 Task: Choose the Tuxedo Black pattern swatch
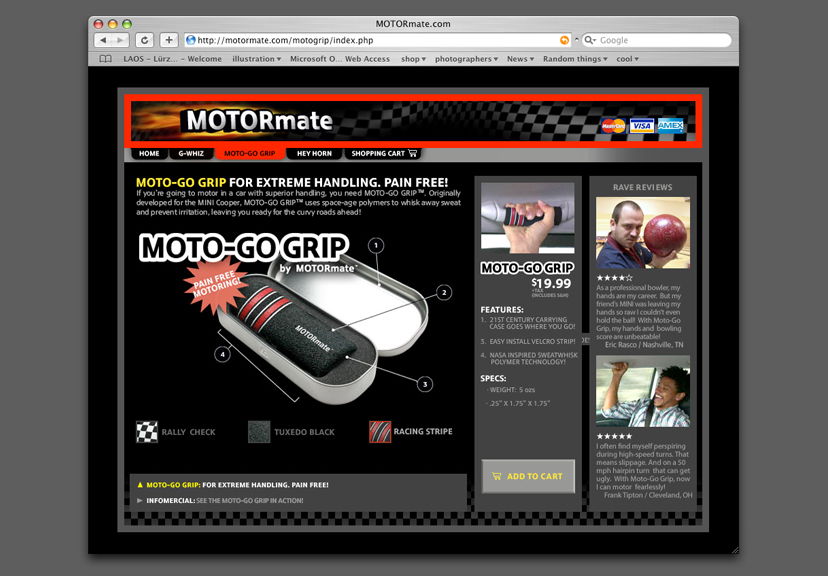click(x=259, y=432)
